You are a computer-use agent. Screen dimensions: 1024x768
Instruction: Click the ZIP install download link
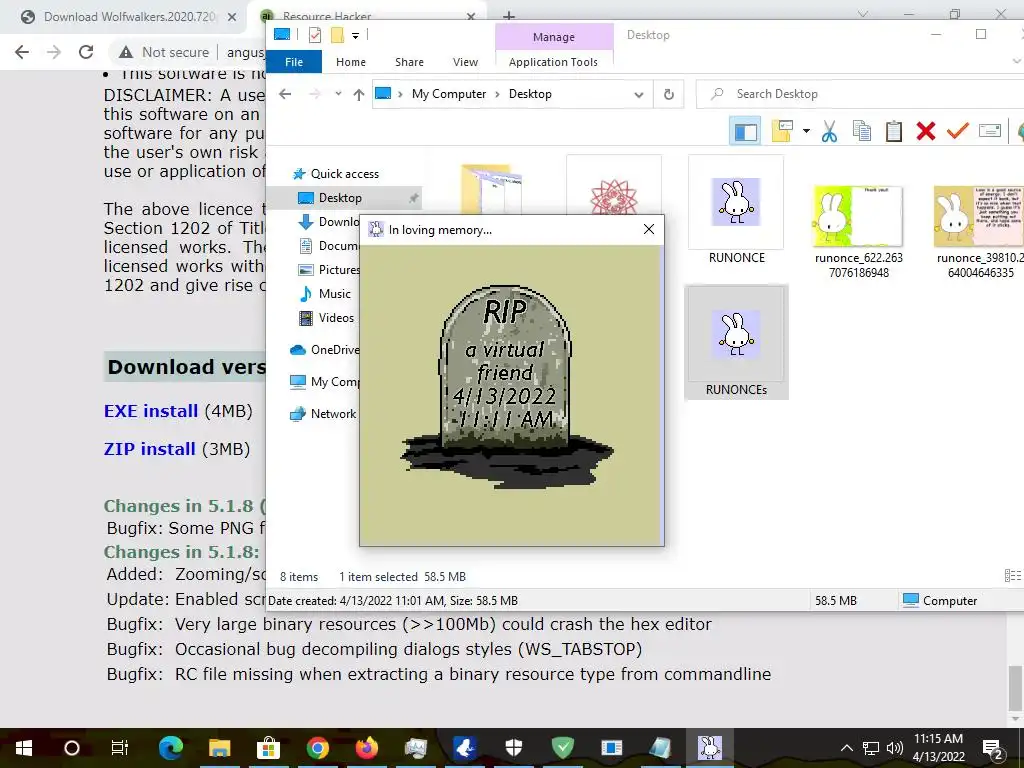(x=150, y=449)
